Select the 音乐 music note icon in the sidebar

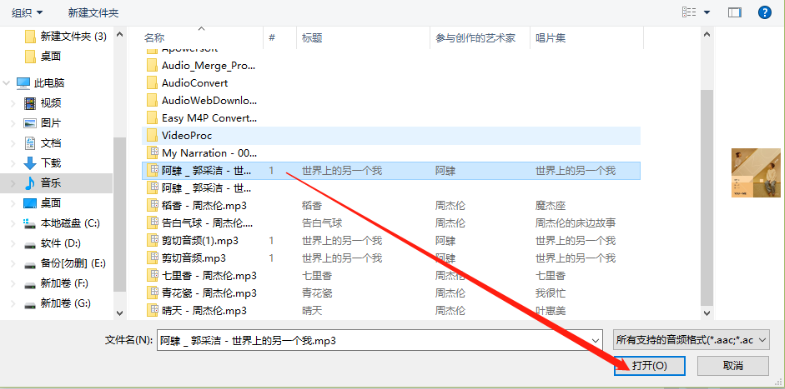pyautogui.click(x=30, y=183)
